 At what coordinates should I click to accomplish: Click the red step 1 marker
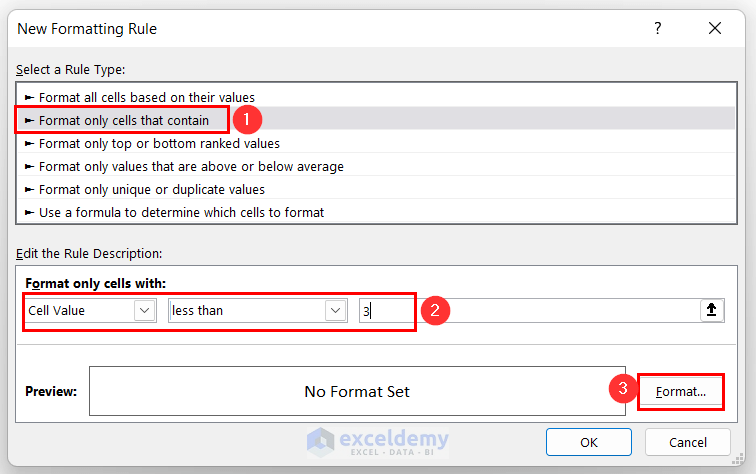pos(247,120)
